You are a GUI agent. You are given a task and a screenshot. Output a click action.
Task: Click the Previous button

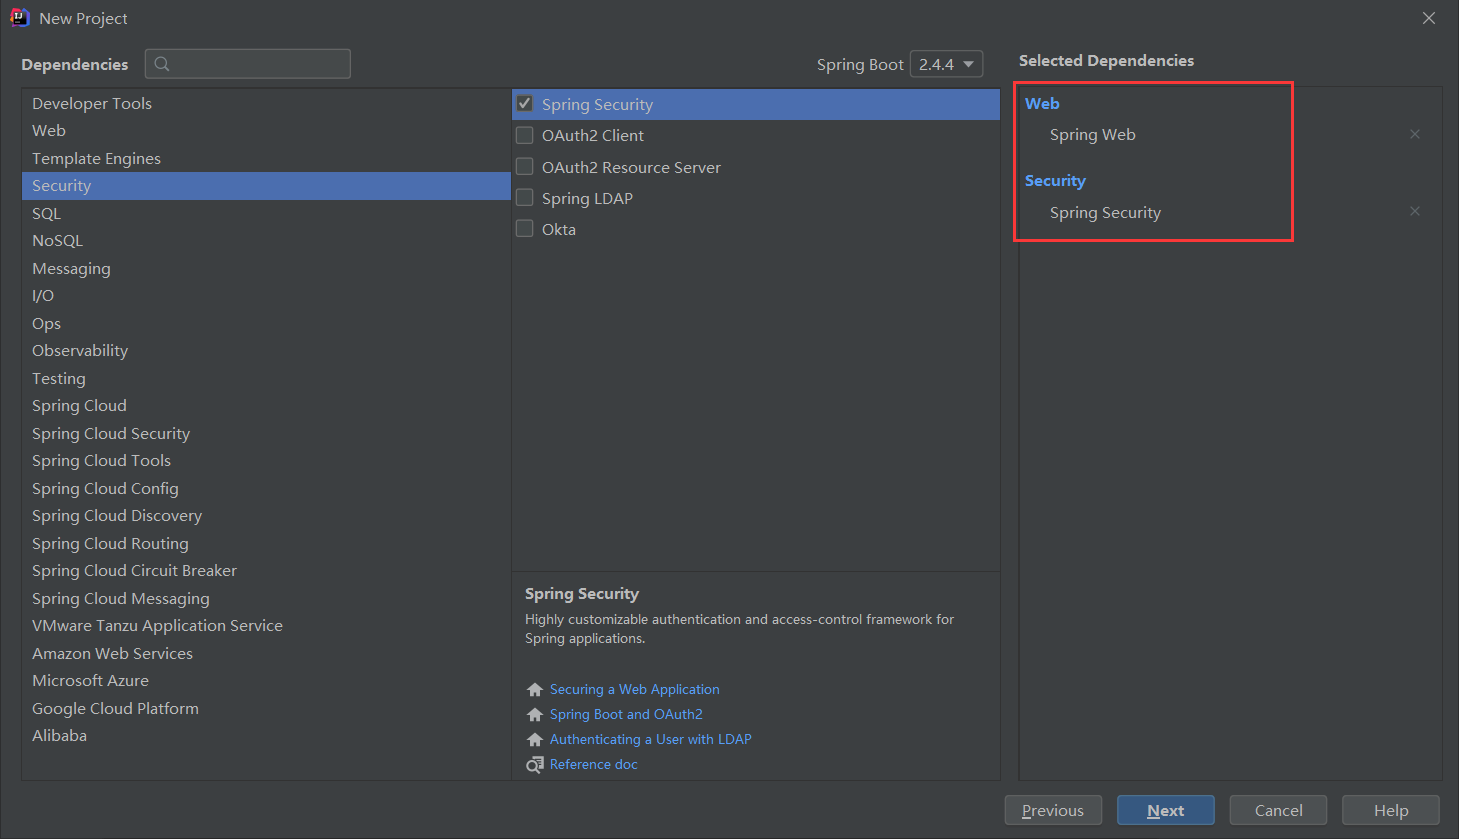tap(1052, 810)
